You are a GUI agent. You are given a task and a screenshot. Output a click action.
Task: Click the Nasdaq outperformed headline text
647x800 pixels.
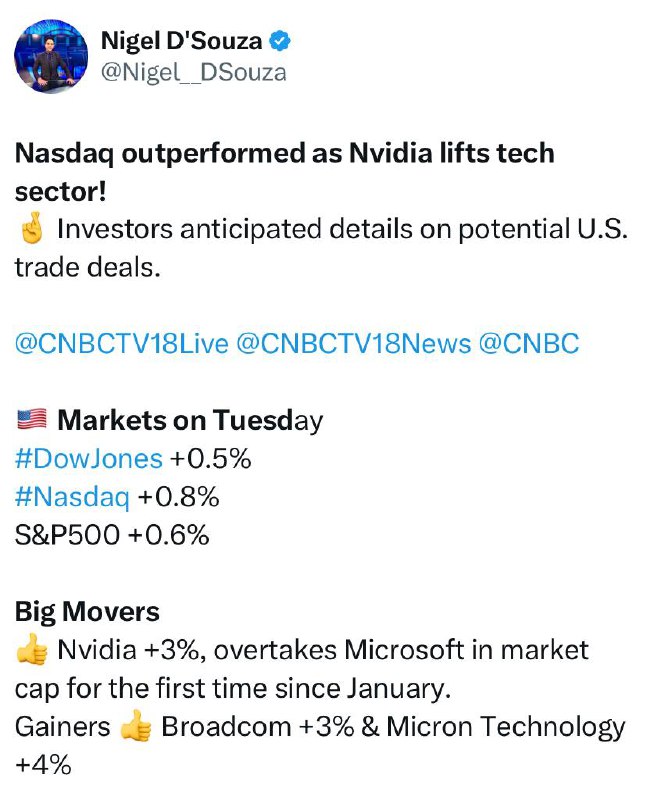tap(285, 172)
